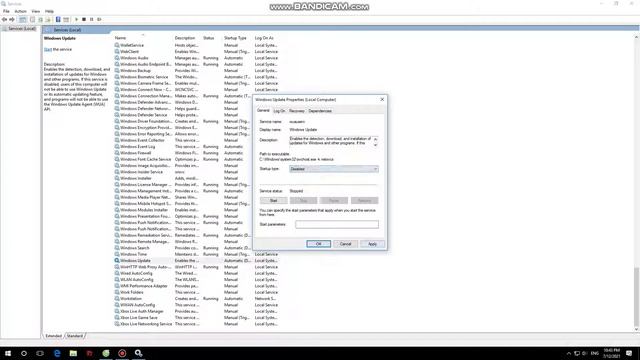The height and width of the screenshot is (360, 640).
Task: Click the Export List toolbar icon
Action: [x=48, y=19]
